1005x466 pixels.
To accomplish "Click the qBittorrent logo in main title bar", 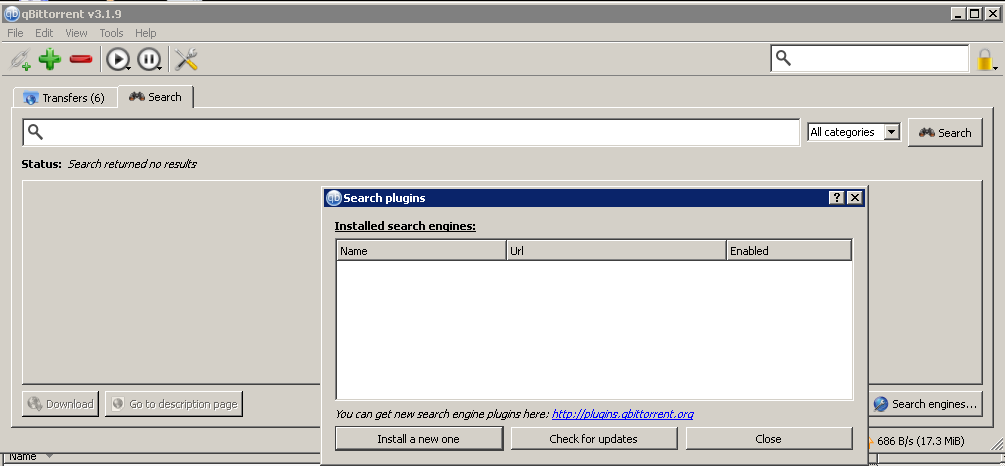I will click(11, 13).
